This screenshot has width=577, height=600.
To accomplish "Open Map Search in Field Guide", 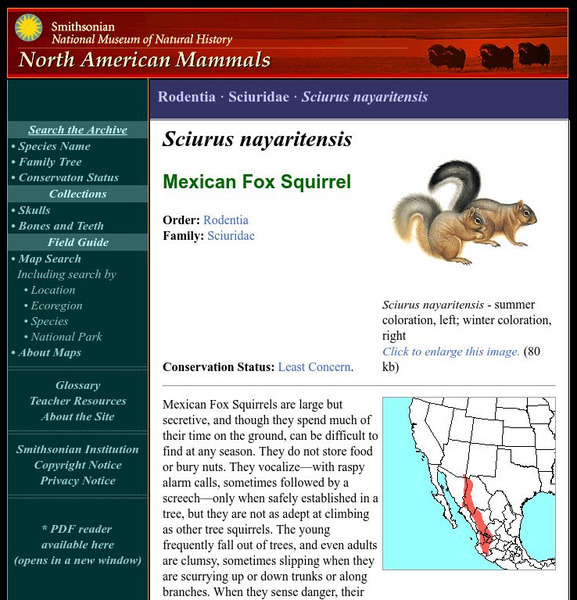I will (50, 259).
